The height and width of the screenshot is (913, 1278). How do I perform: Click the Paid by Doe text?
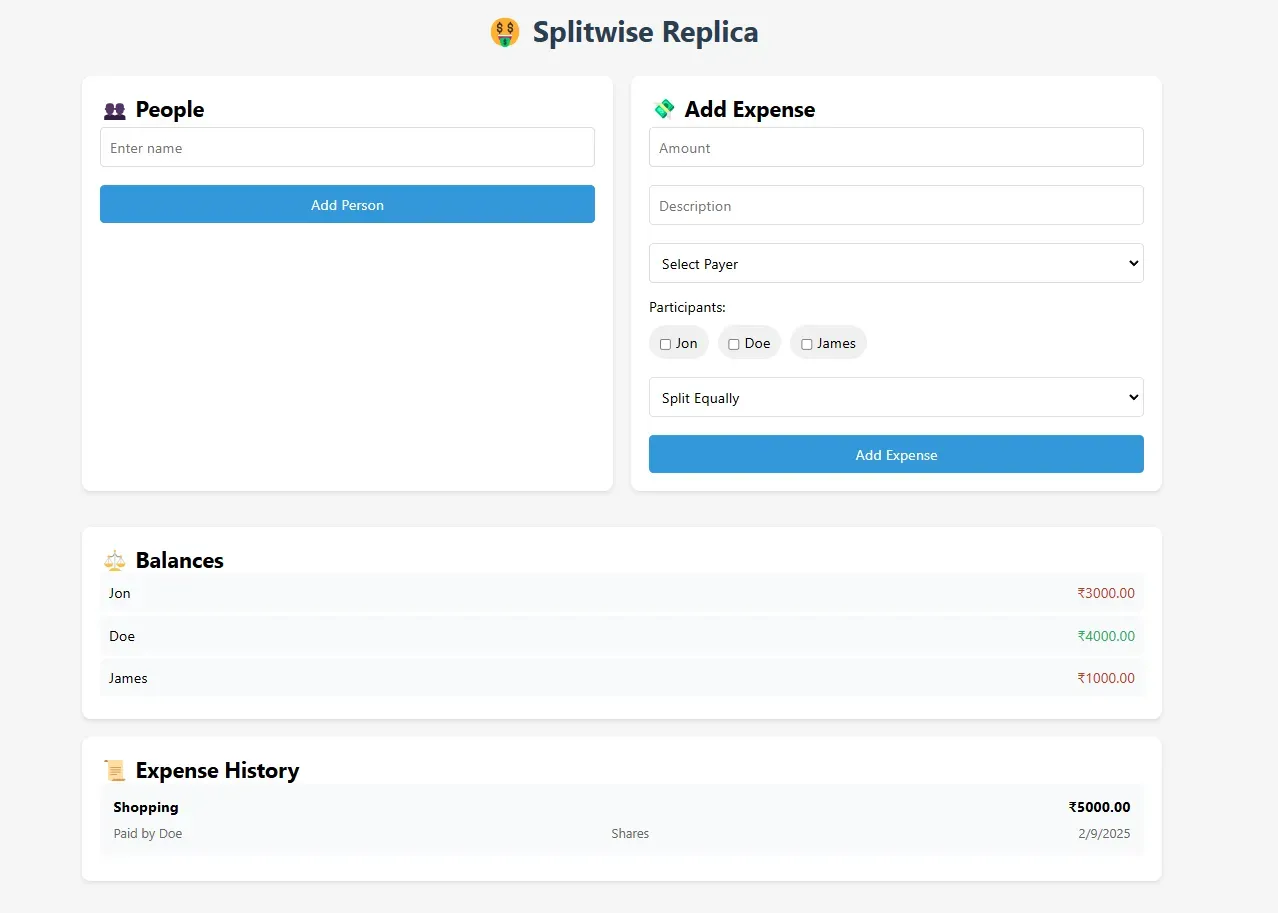pyautogui.click(x=148, y=833)
